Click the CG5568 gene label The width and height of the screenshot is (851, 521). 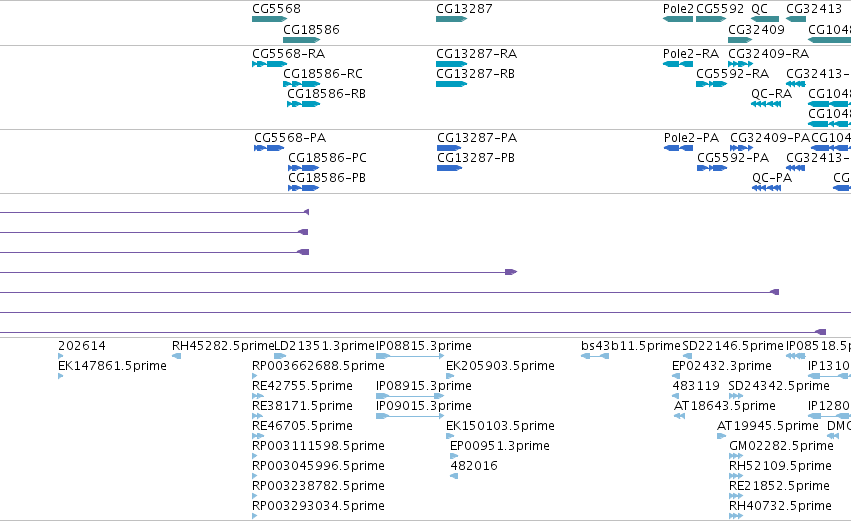click(276, 9)
